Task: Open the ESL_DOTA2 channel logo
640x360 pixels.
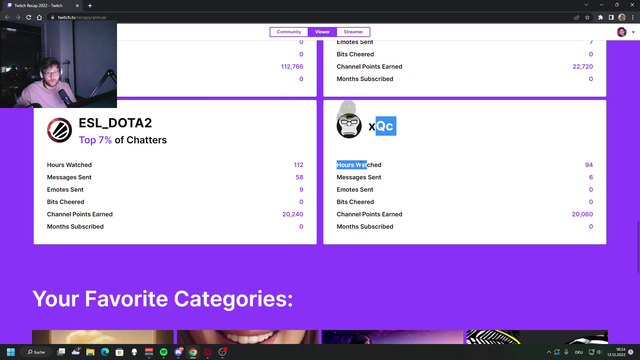Action: 59,130
